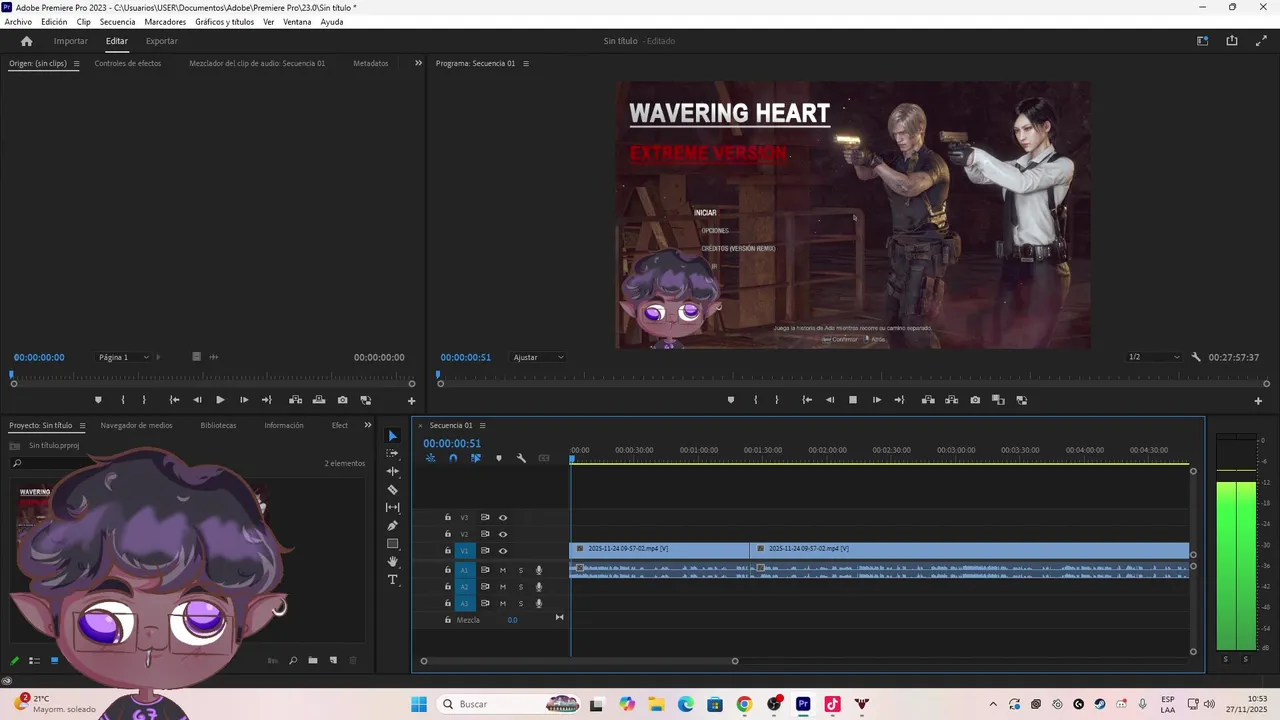Solo audio track A2
The width and height of the screenshot is (1280, 720).
pos(520,587)
